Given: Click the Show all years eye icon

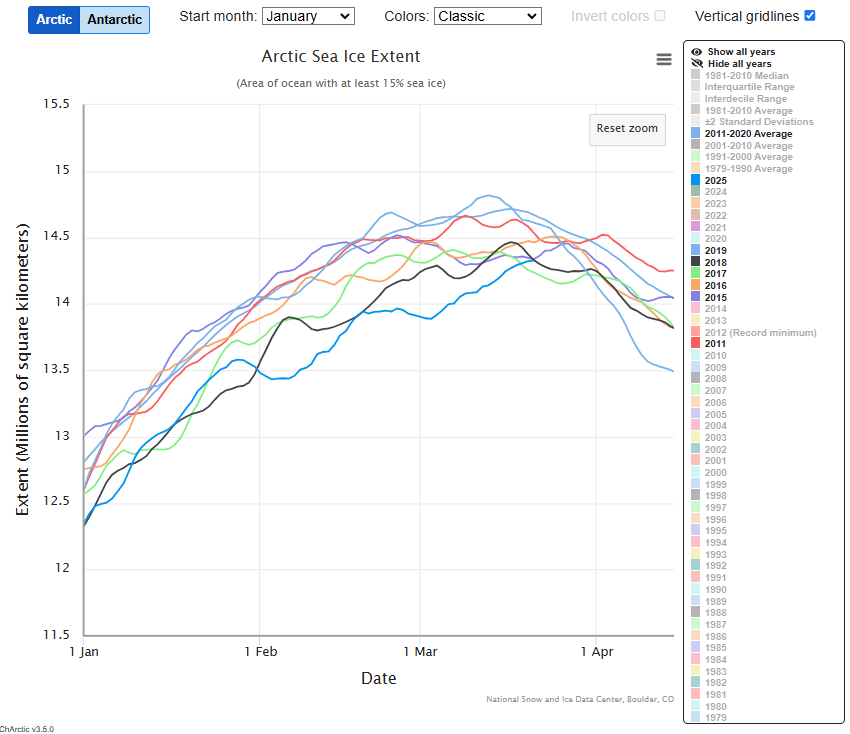Looking at the screenshot, I should coord(696,52).
